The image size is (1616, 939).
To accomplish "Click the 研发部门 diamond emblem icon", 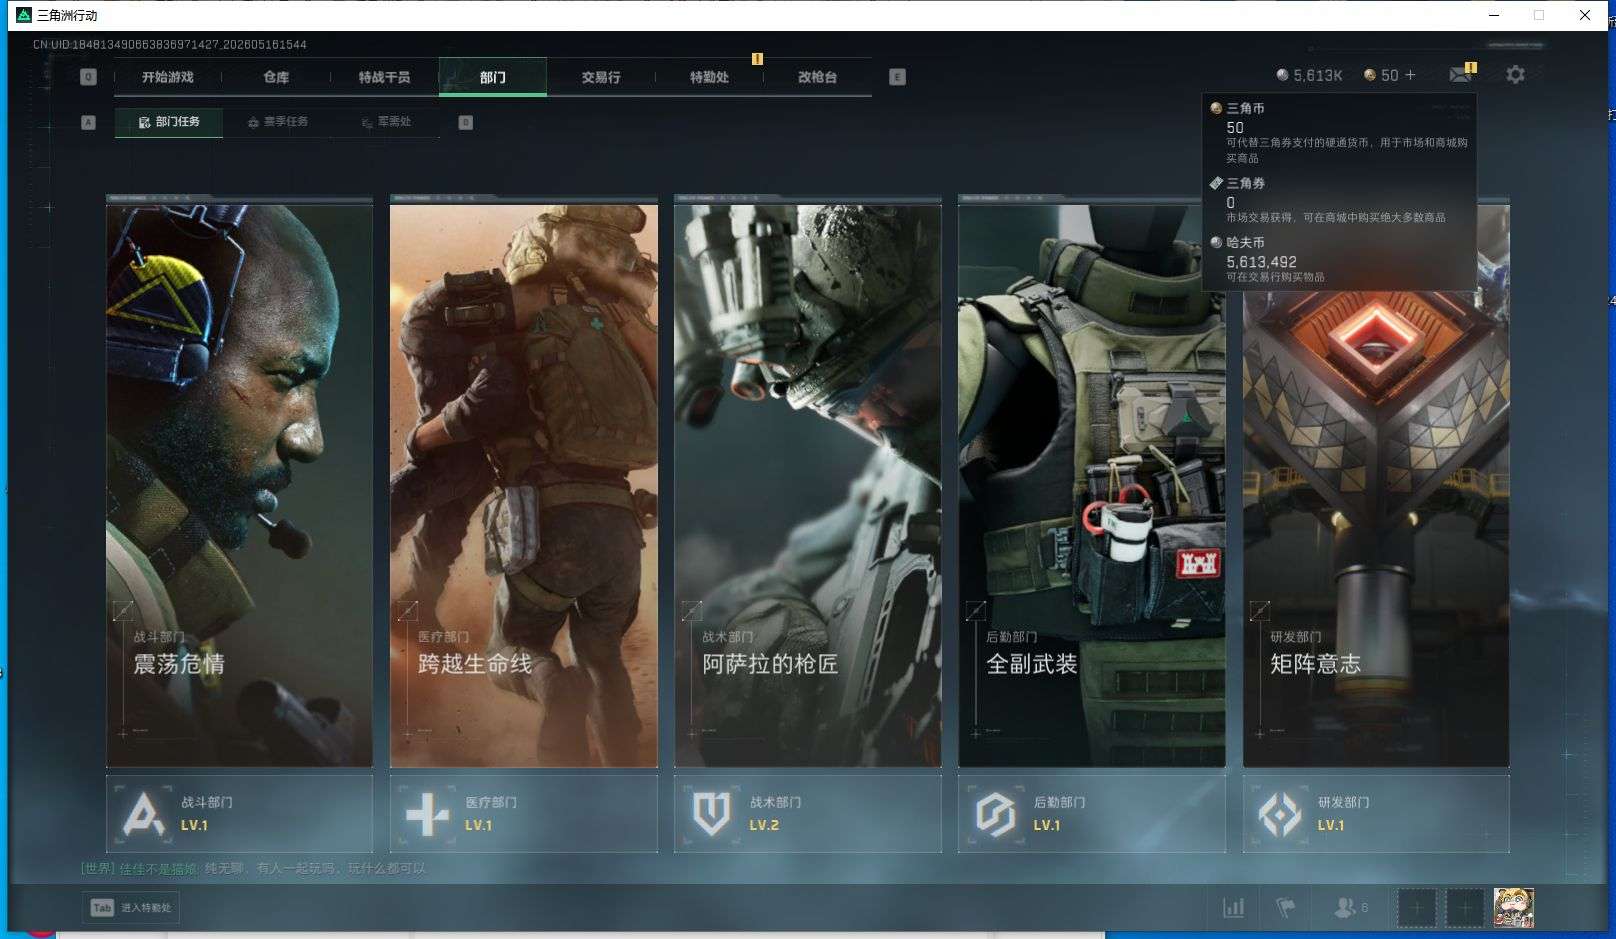I will coord(1279,814).
